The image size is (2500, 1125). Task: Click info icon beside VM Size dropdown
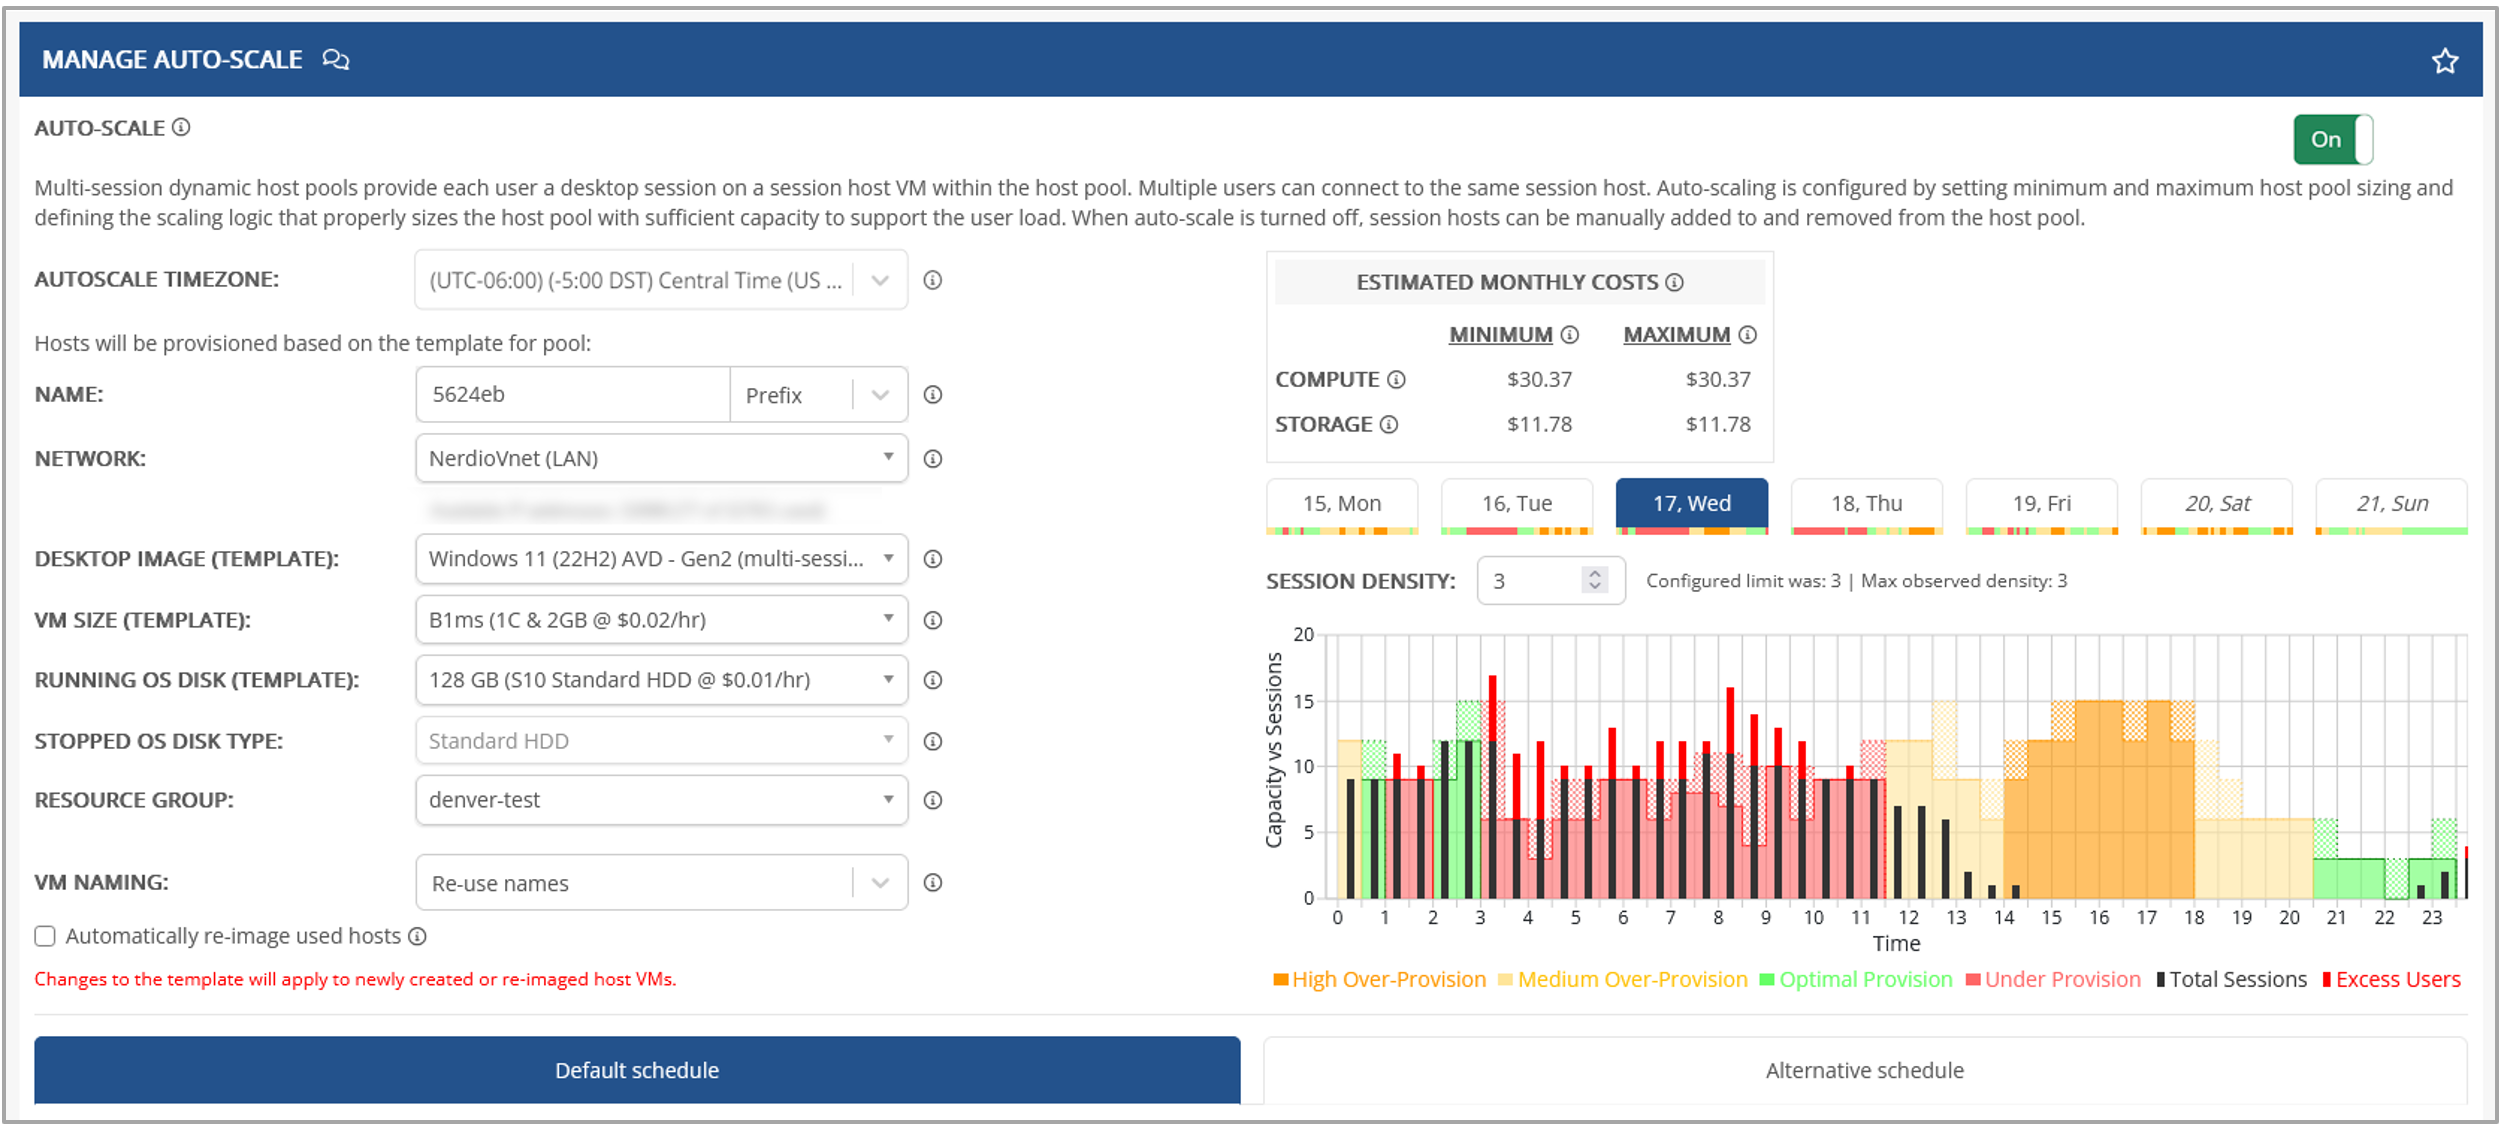coord(932,620)
